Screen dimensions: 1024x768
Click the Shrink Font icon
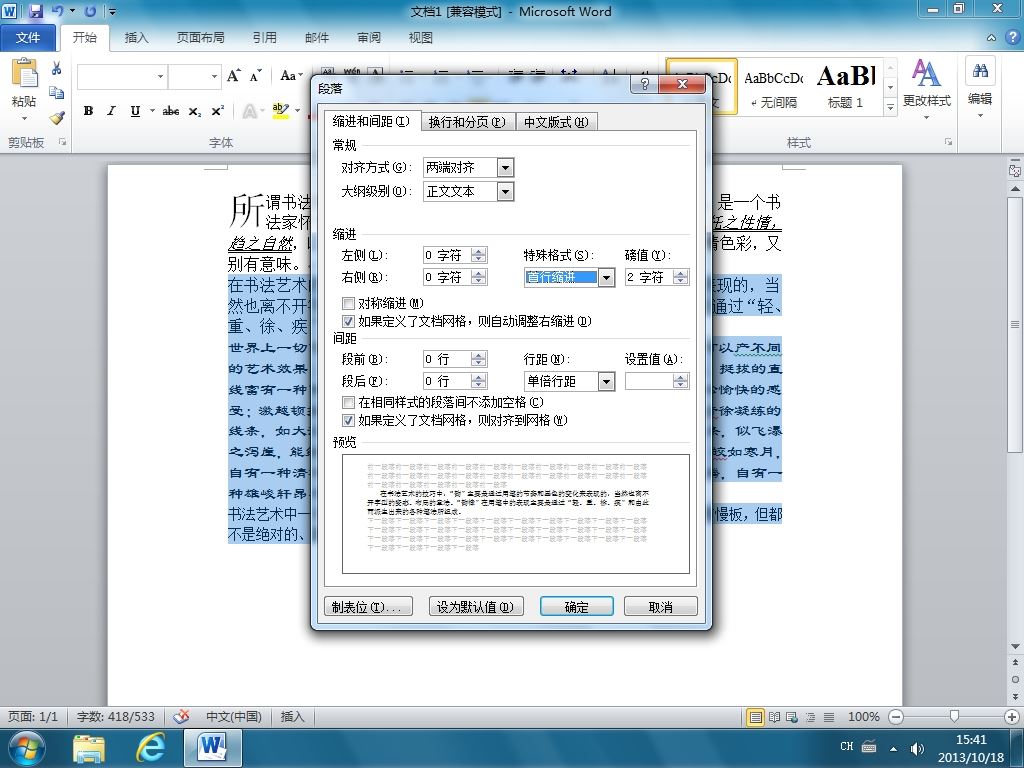click(256, 76)
